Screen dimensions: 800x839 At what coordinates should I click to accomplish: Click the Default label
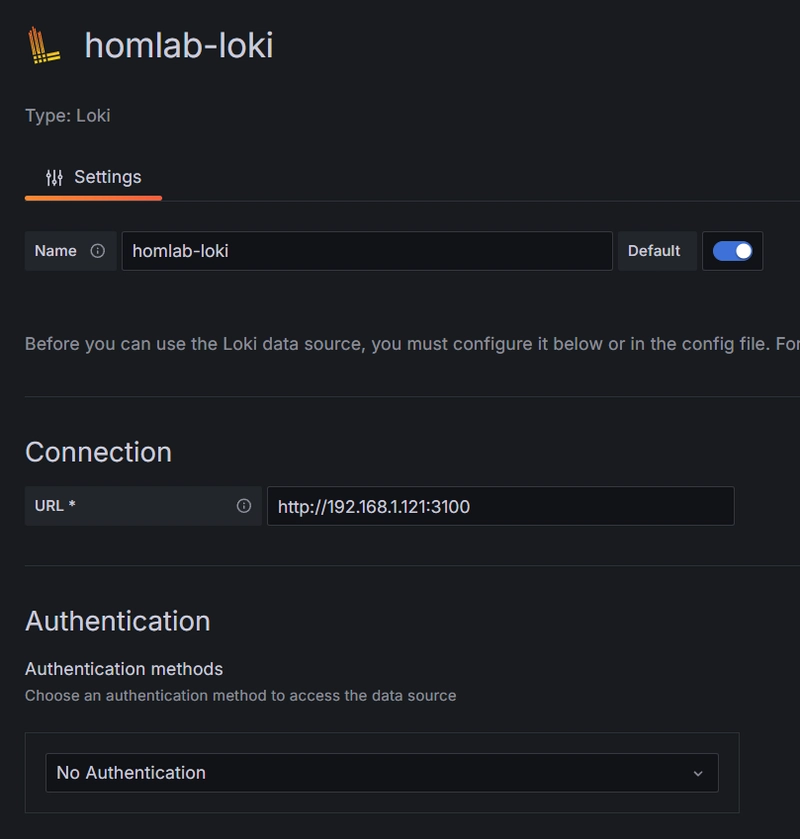pyautogui.click(x=654, y=251)
